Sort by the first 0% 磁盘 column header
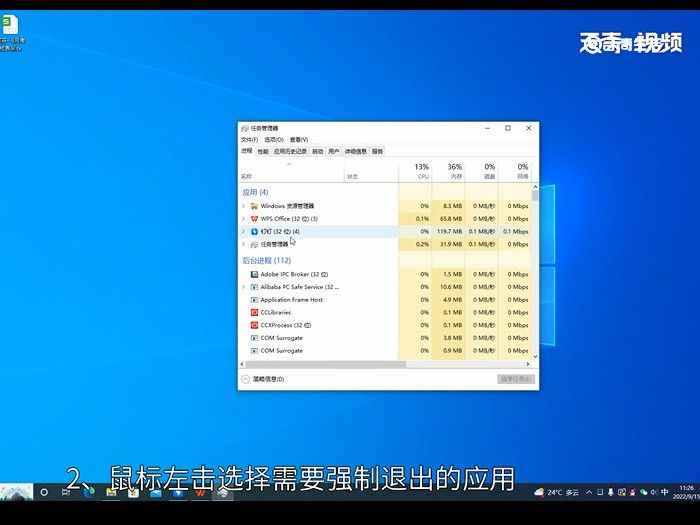The height and width of the screenshot is (525, 700). point(482,171)
